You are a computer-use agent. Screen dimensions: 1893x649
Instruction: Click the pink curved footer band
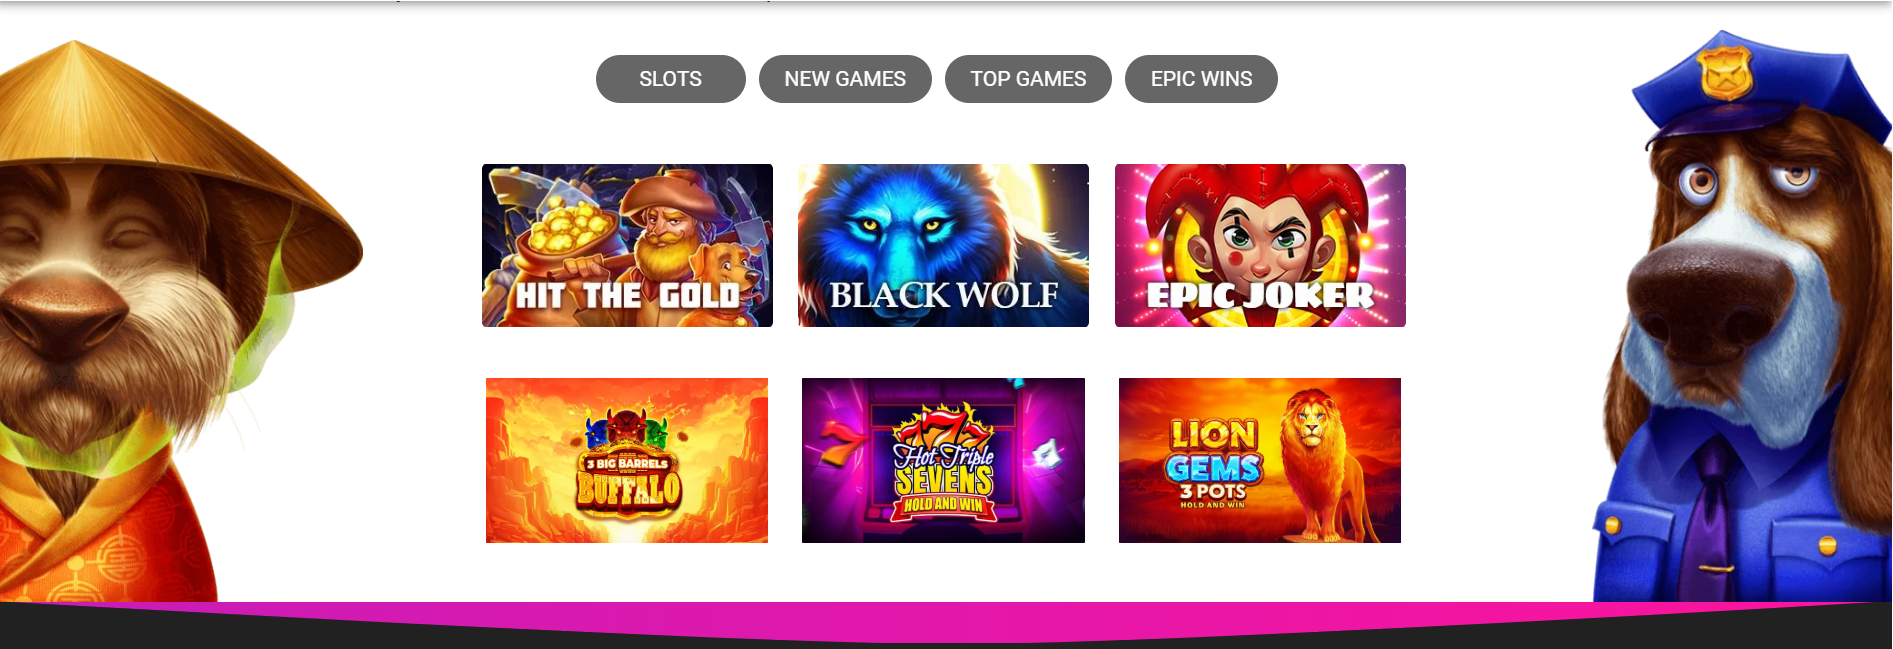(946, 622)
